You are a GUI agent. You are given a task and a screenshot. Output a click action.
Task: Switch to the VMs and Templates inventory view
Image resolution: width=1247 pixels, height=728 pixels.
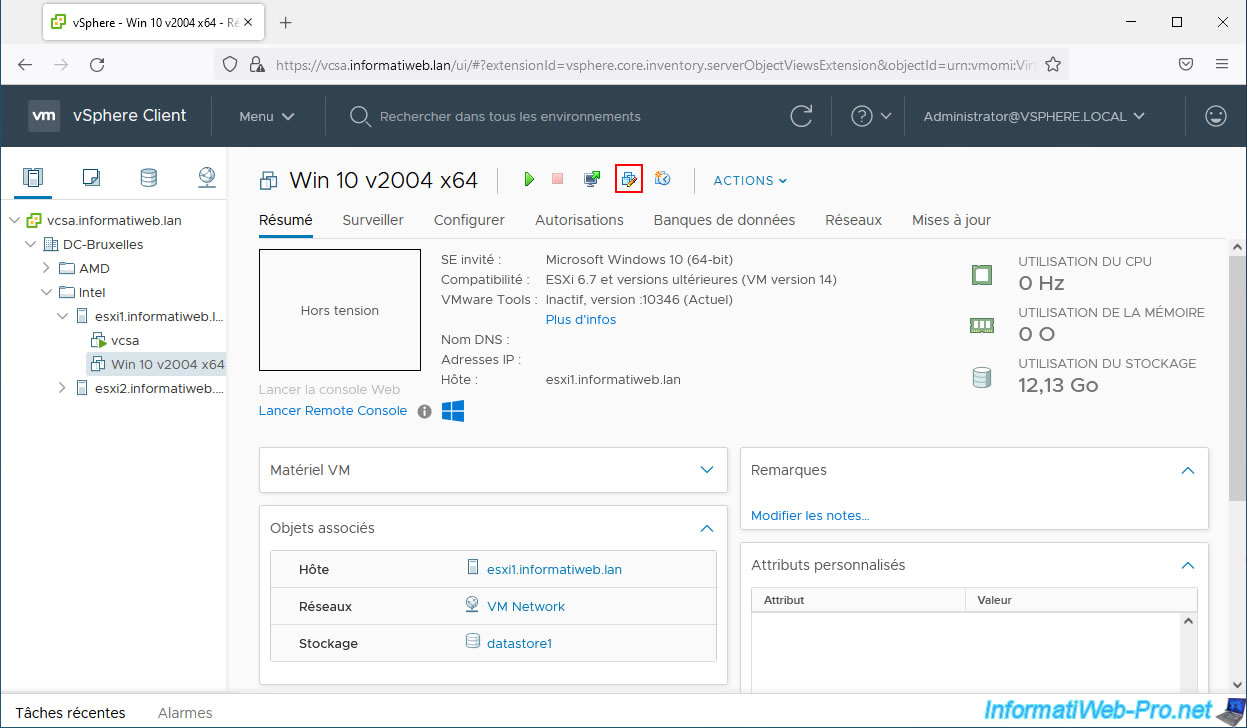(x=91, y=178)
